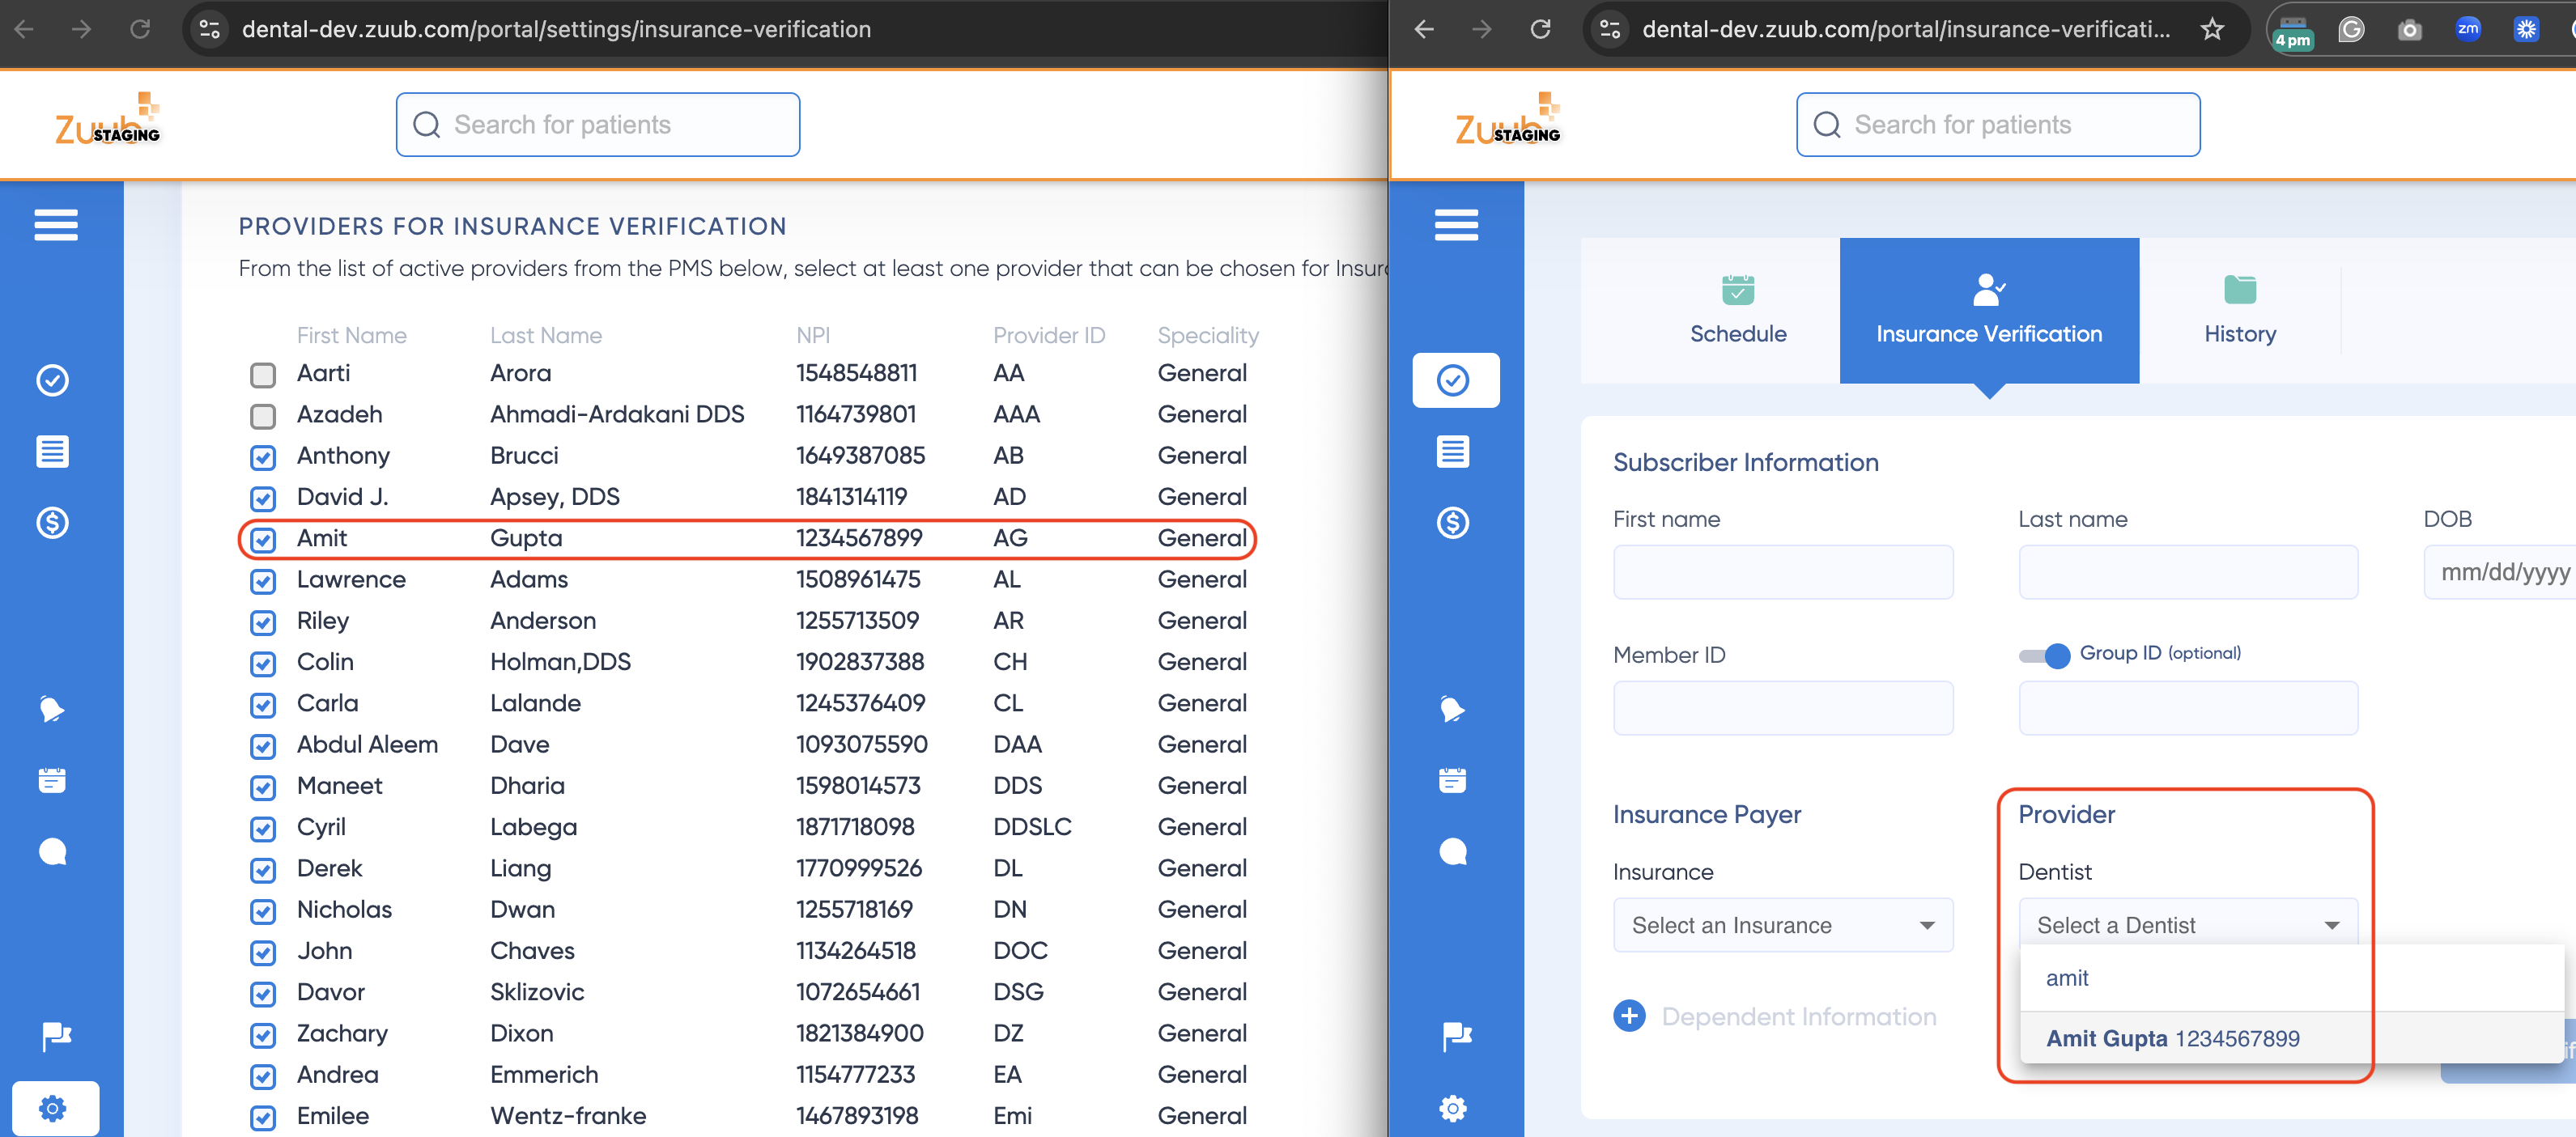
Task: Open settings gear in right window sidebar
Action: [1453, 1108]
